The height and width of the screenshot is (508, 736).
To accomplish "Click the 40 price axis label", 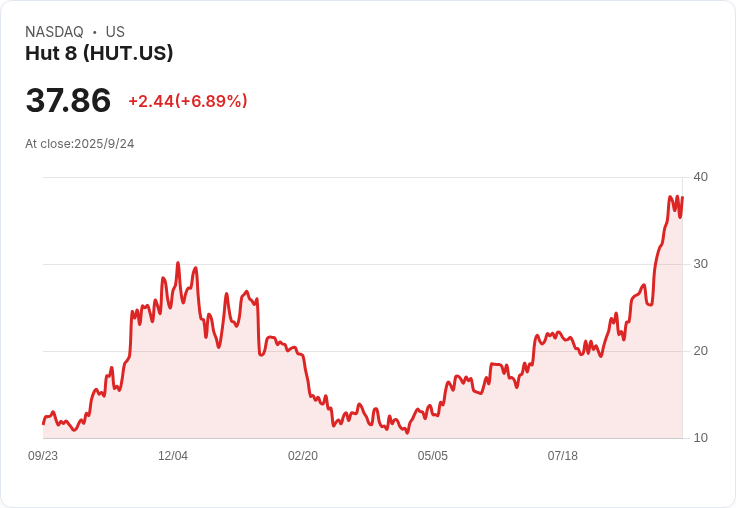I will tap(700, 177).
